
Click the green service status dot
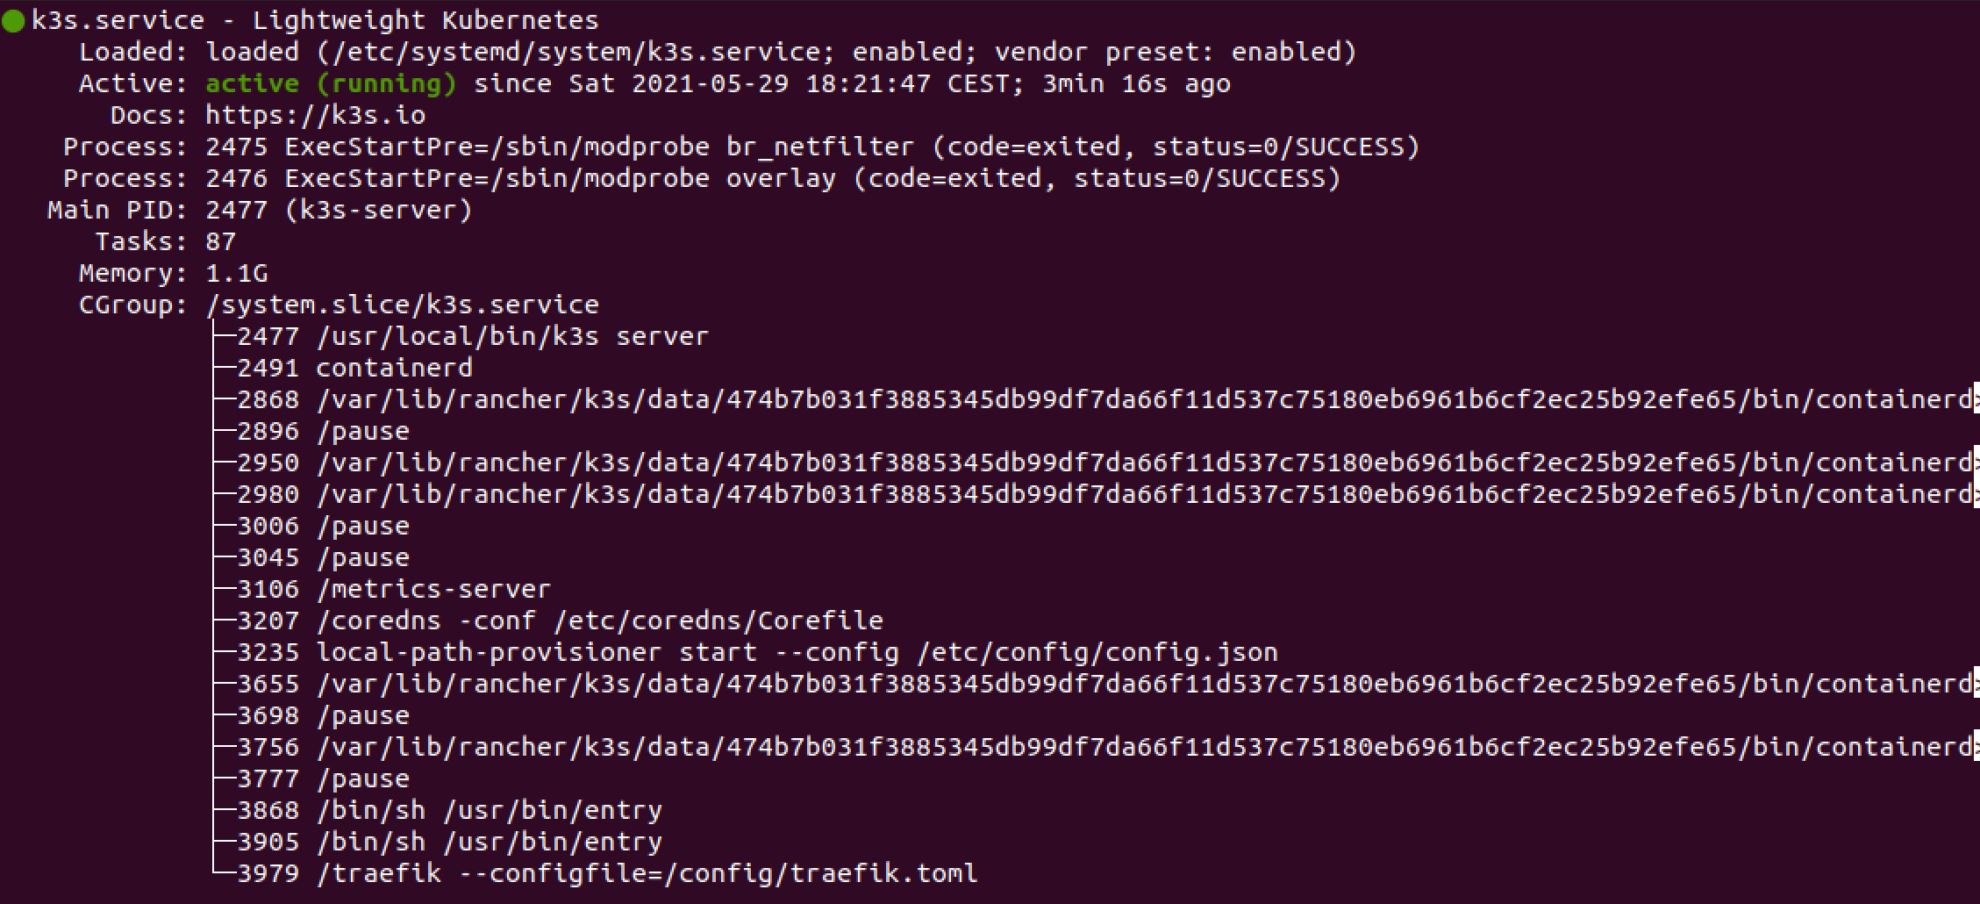pyautogui.click(x=13, y=21)
